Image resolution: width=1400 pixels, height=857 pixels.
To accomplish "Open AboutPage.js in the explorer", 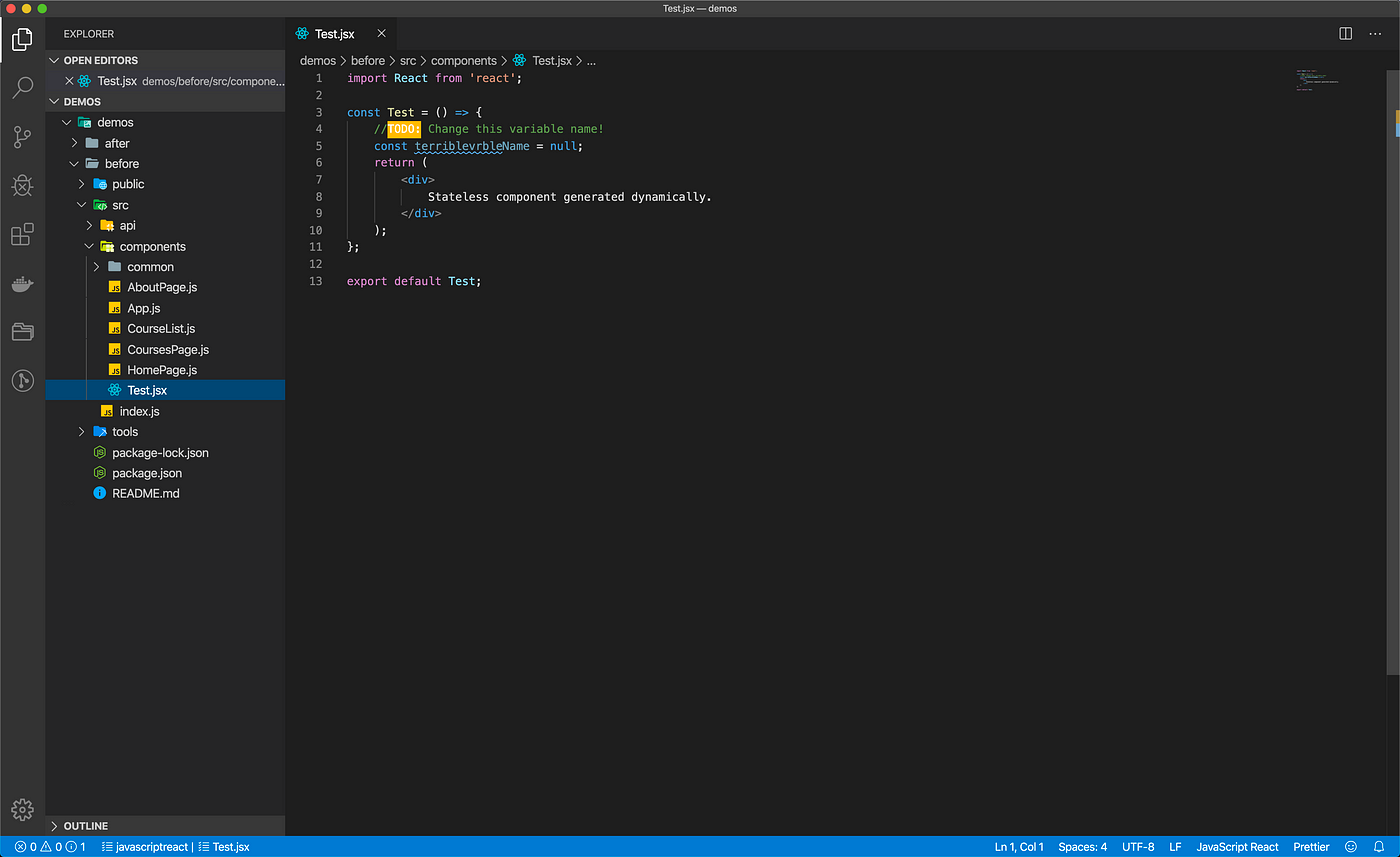I will [165, 287].
